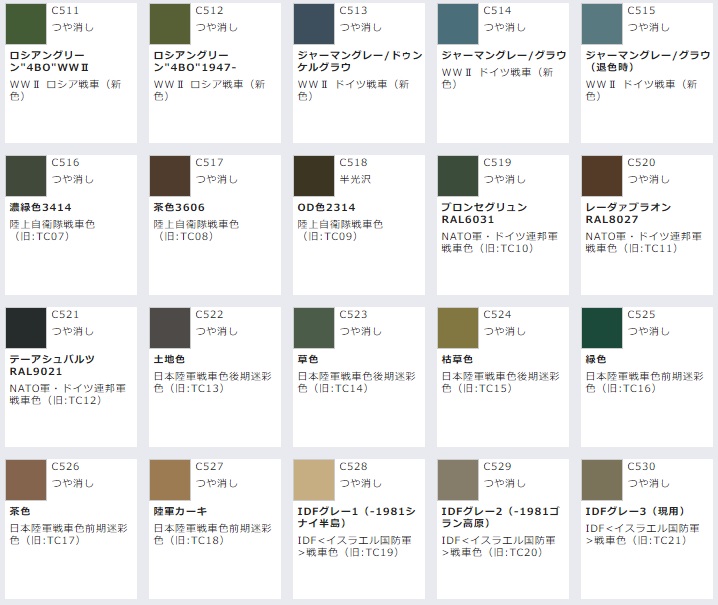Screen dimensions: 718x605
Task: Open the 茶色3606 title
Action: tap(179, 207)
